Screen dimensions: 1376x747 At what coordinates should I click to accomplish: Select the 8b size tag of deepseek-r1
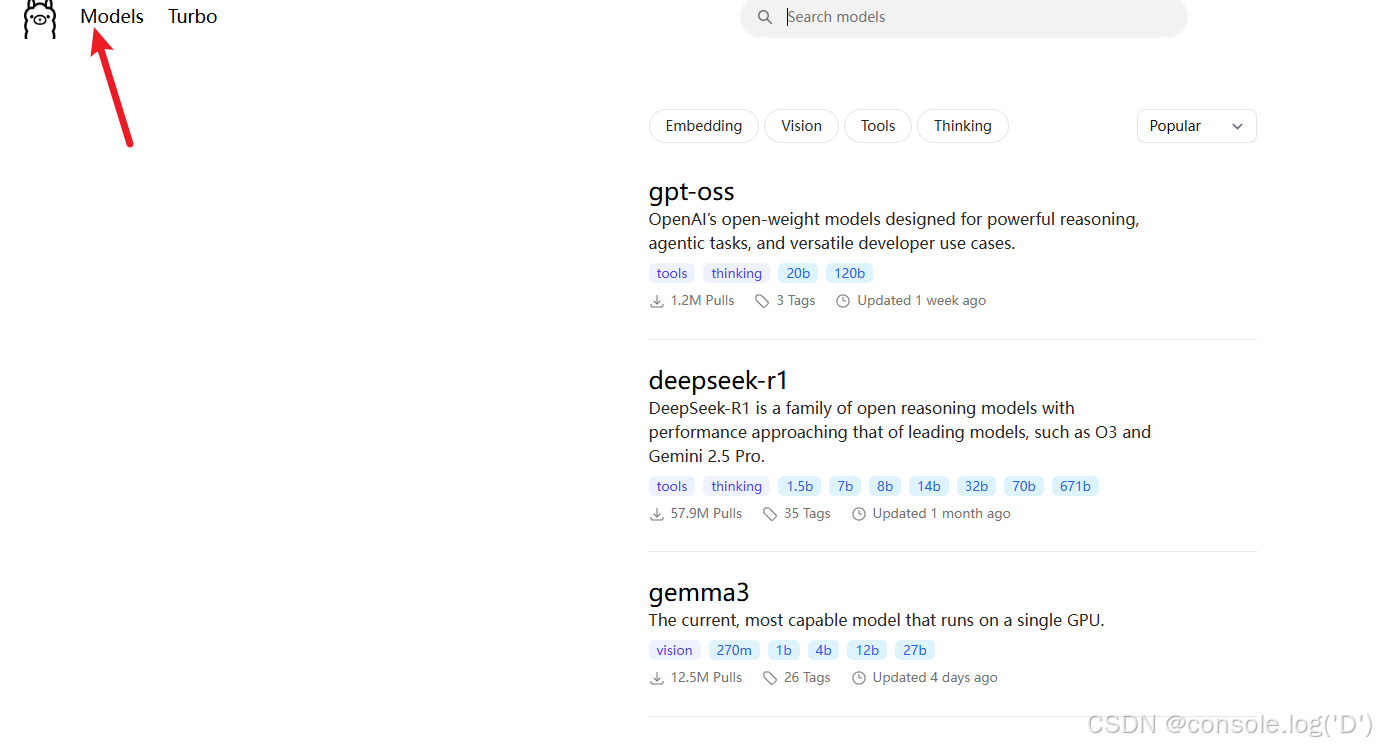click(x=885, y=486)
